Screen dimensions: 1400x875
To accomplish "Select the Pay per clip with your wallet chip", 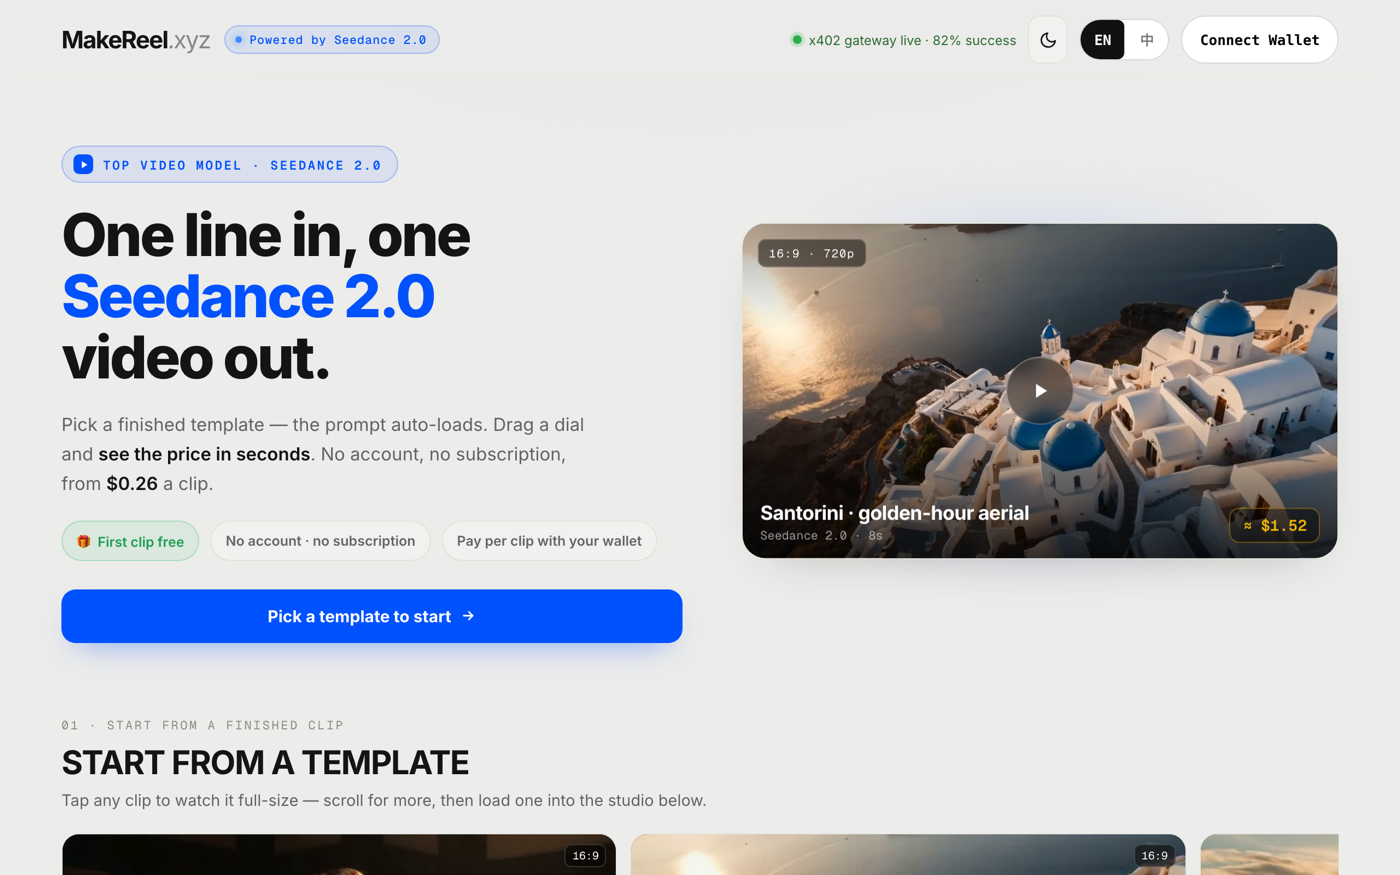I will pyautogui.click(x=549, y=541).
